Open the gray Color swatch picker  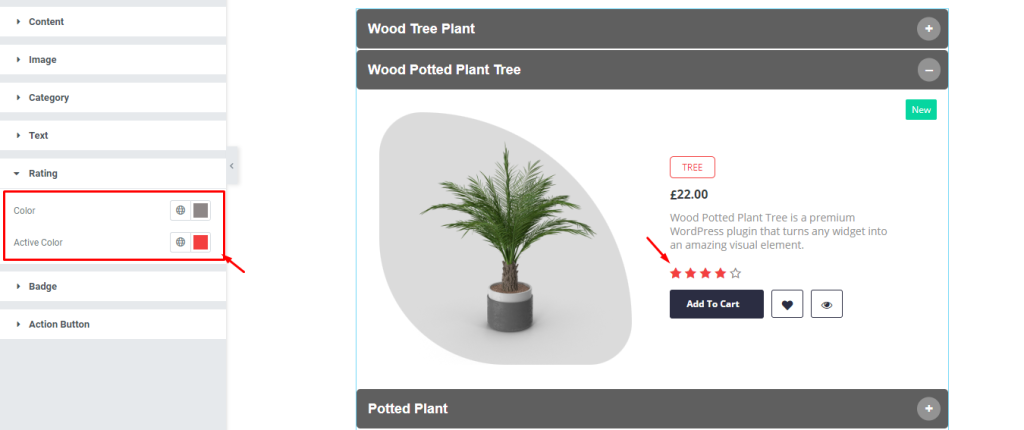pyautogui.click(x=200, y=210)
